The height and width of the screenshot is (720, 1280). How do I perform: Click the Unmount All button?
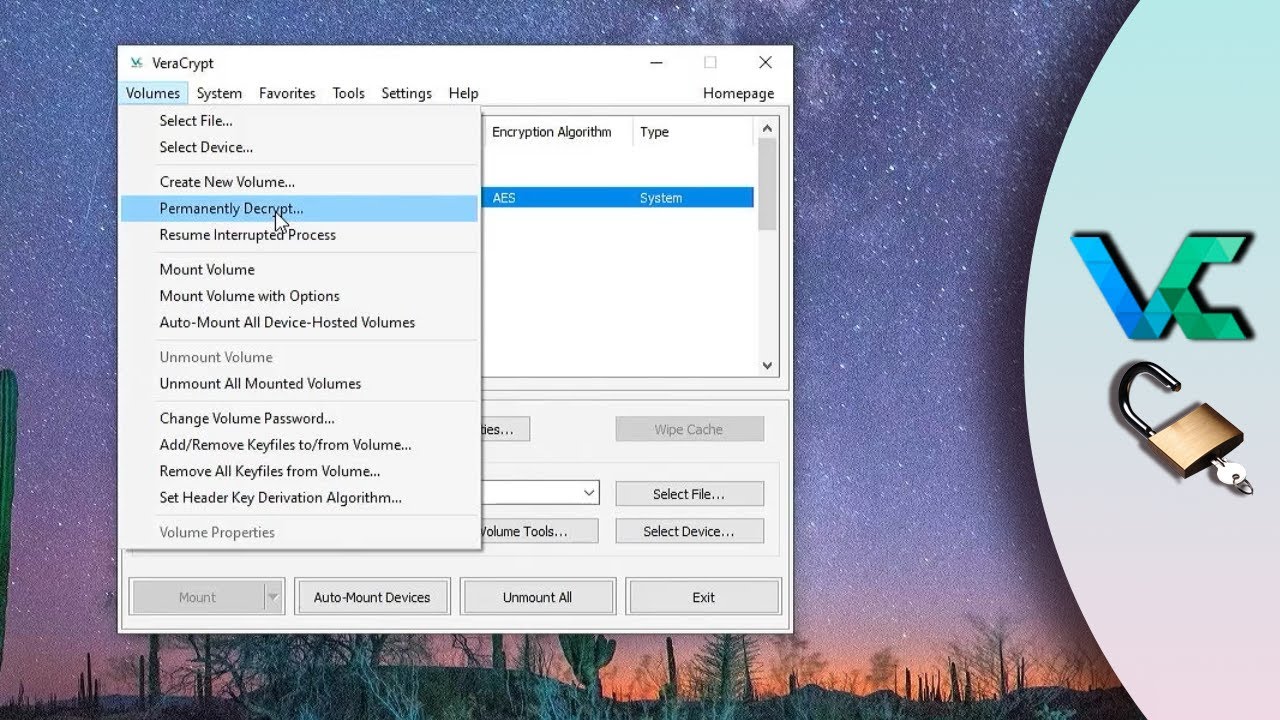pos(537,597)
